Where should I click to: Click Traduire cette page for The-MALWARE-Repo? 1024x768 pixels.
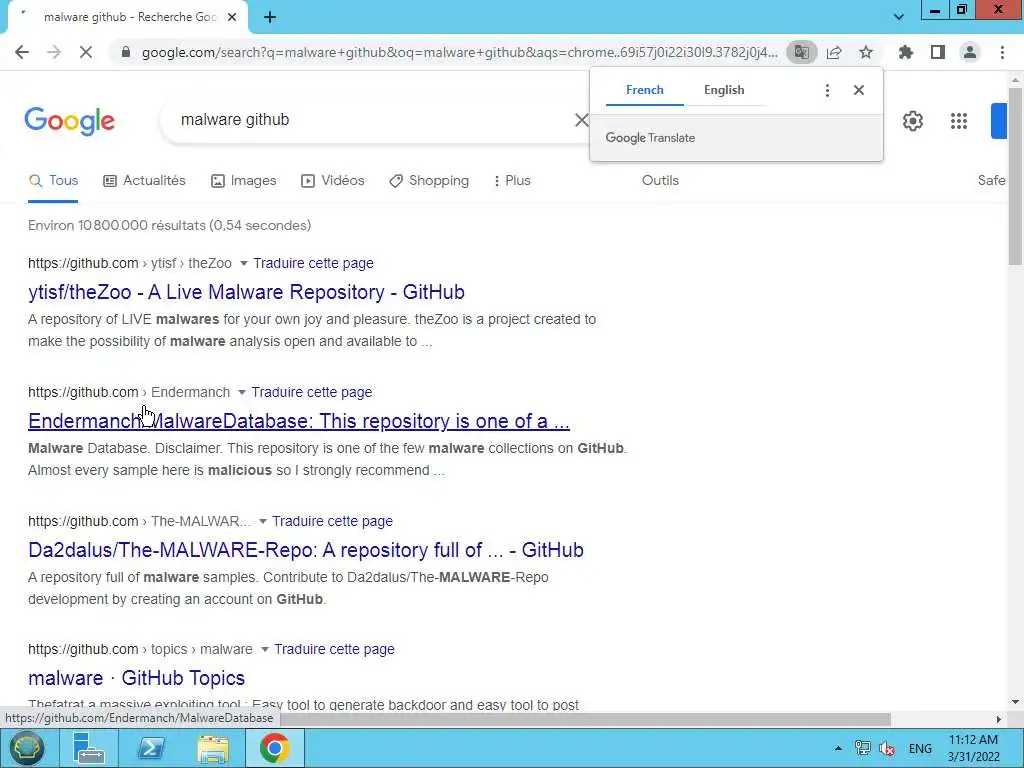click(x=332, y=521)
